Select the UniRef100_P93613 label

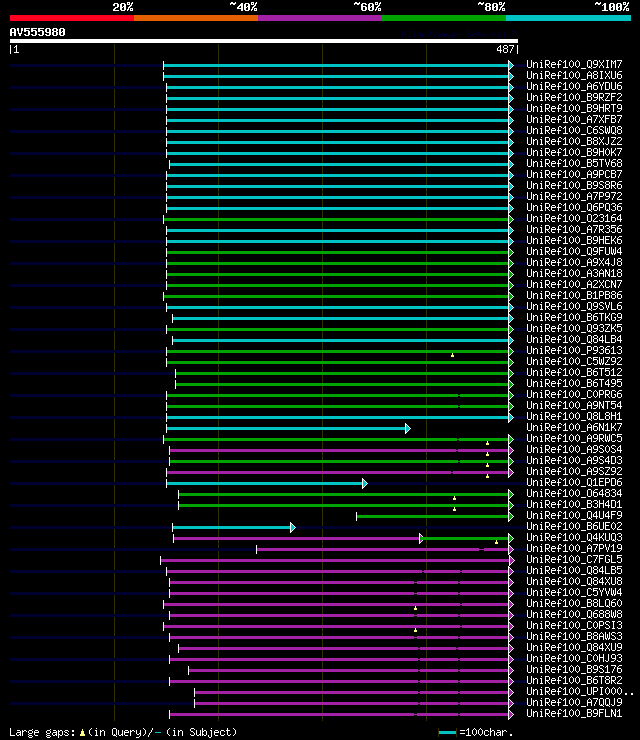point(574,351)
